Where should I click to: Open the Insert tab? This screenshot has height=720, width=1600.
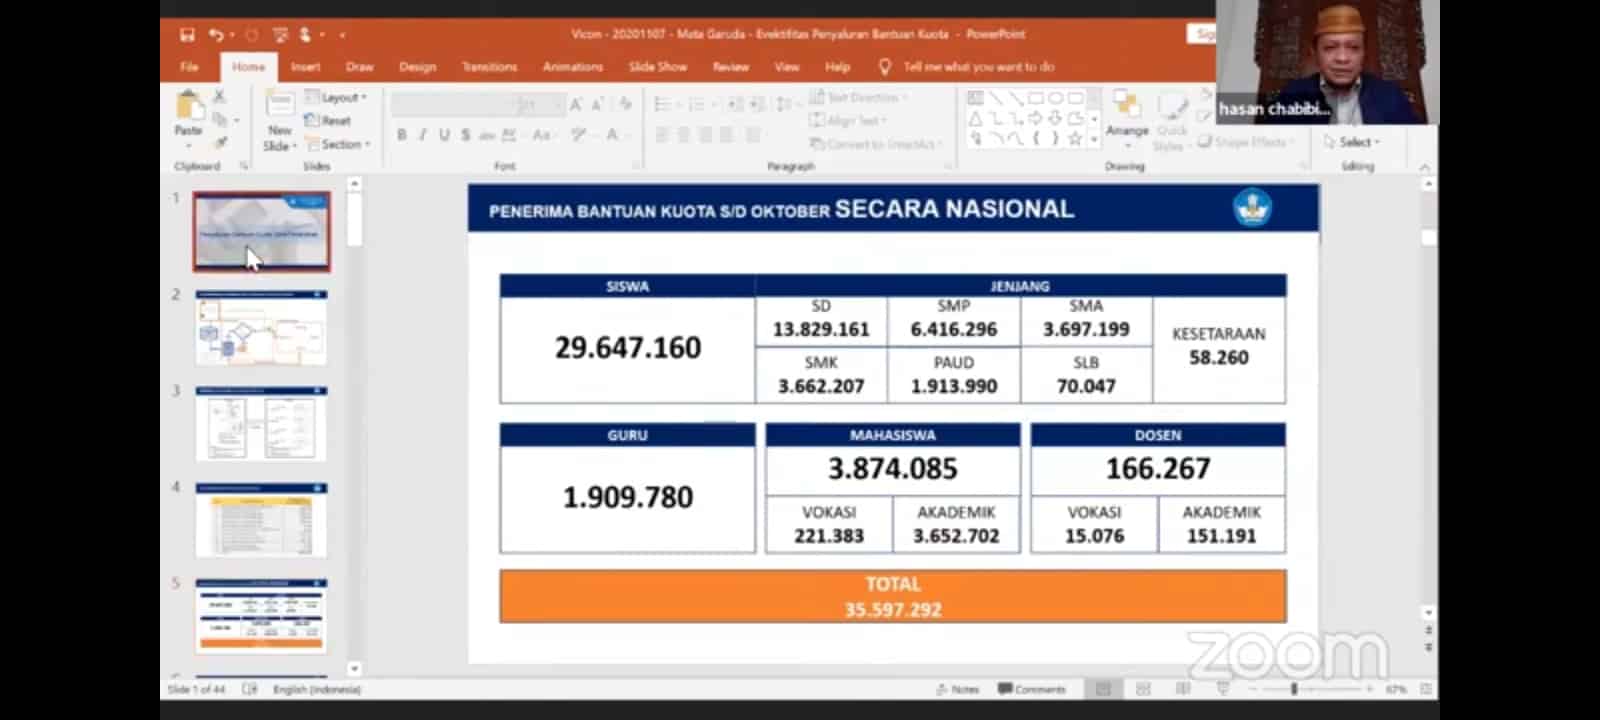pos(306,67)
